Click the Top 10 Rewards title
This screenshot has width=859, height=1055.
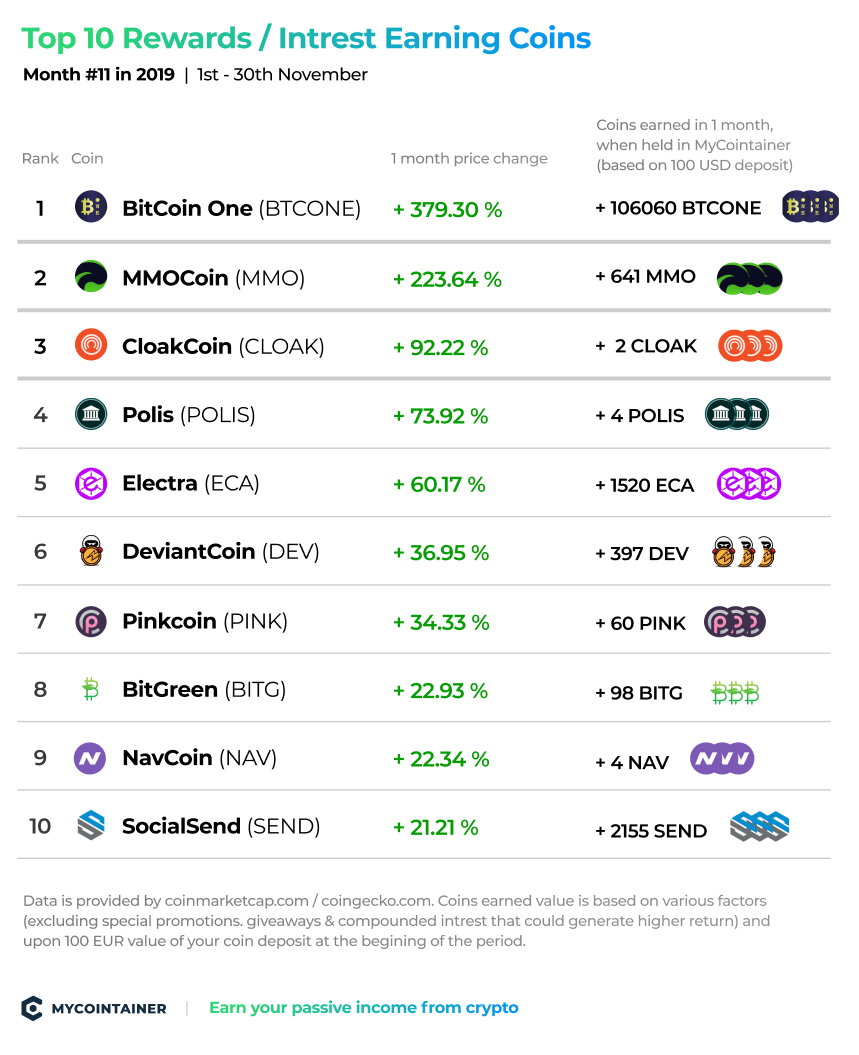click(x=137, y=38)
